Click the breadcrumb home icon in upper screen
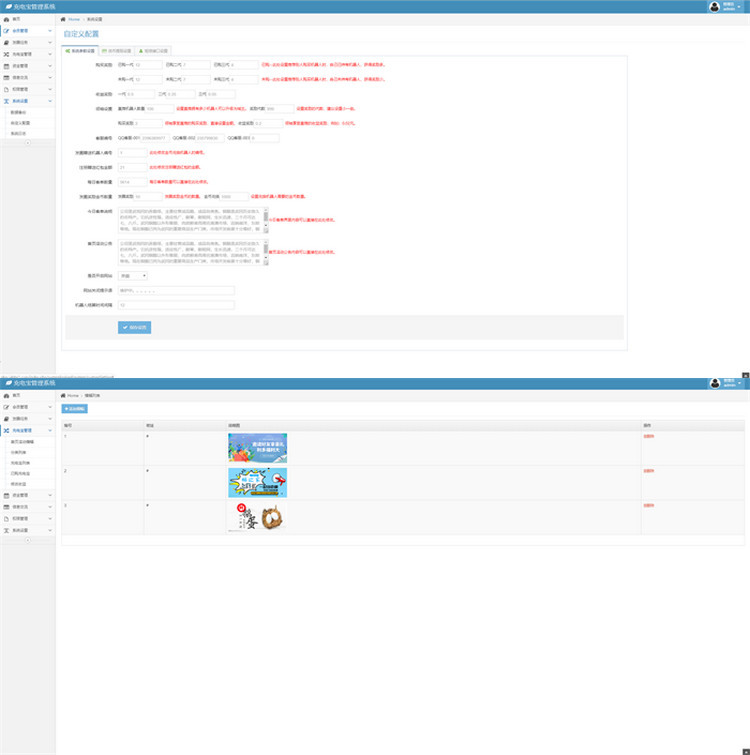 63,19
